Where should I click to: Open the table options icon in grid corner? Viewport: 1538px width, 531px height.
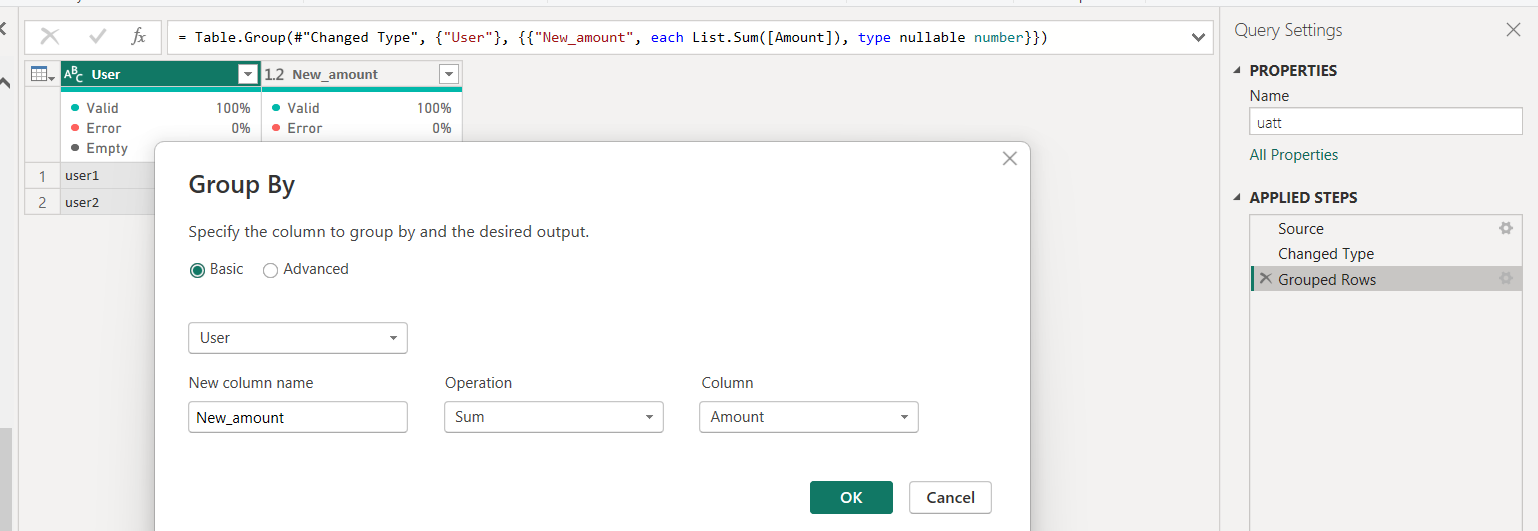tap(42, 74)
